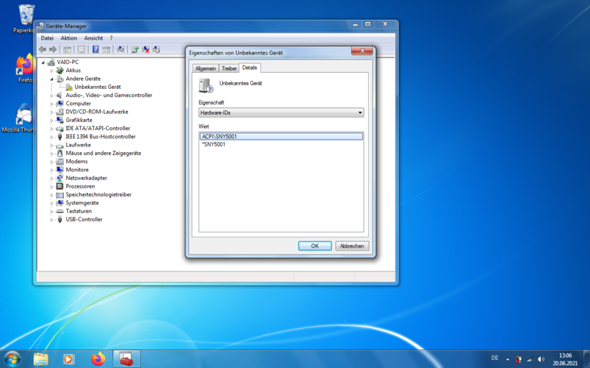Select the Speichertechnologietreiber tree entry
Screen dimensions: 590x368
(98, 195)
